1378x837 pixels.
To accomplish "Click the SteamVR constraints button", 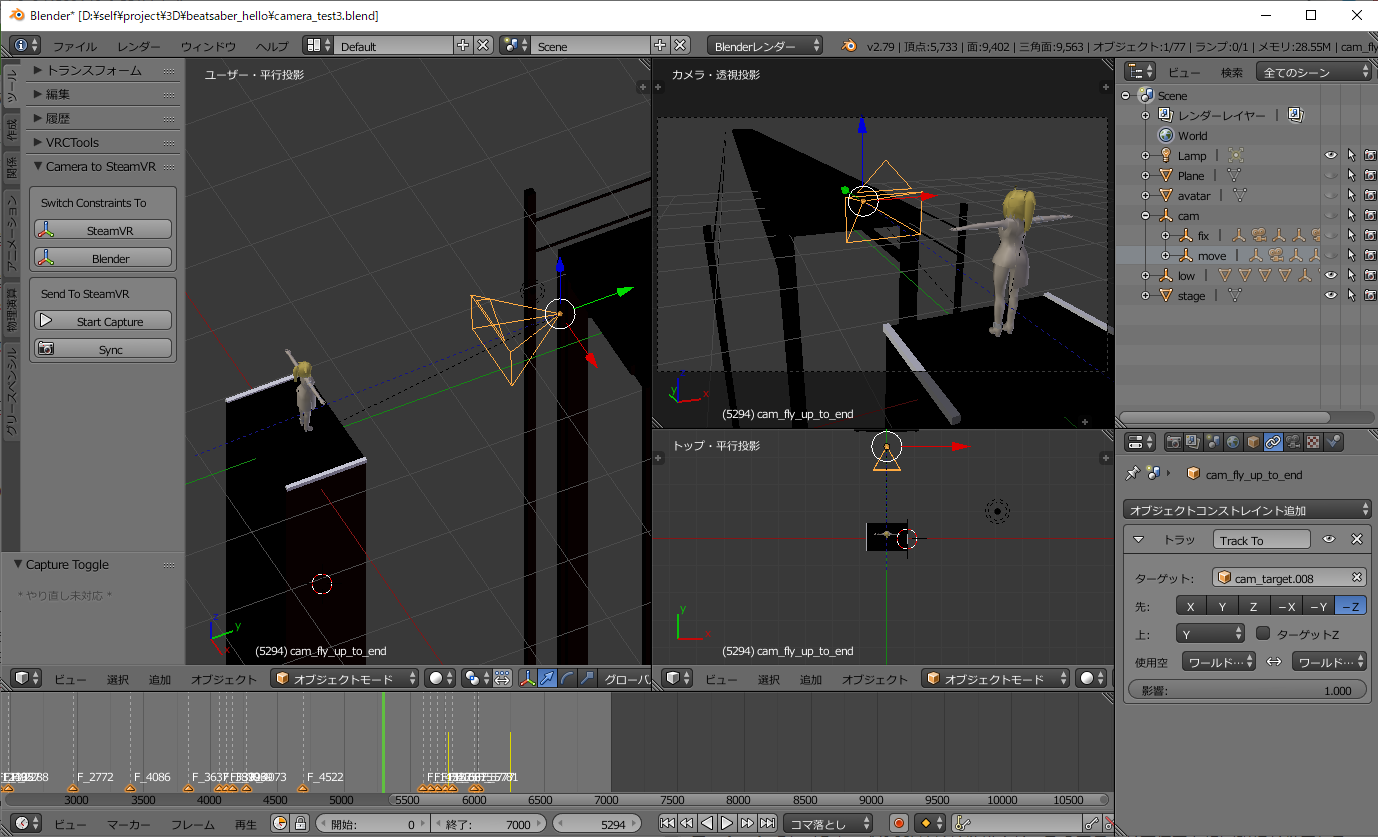I will coord(103,230).
